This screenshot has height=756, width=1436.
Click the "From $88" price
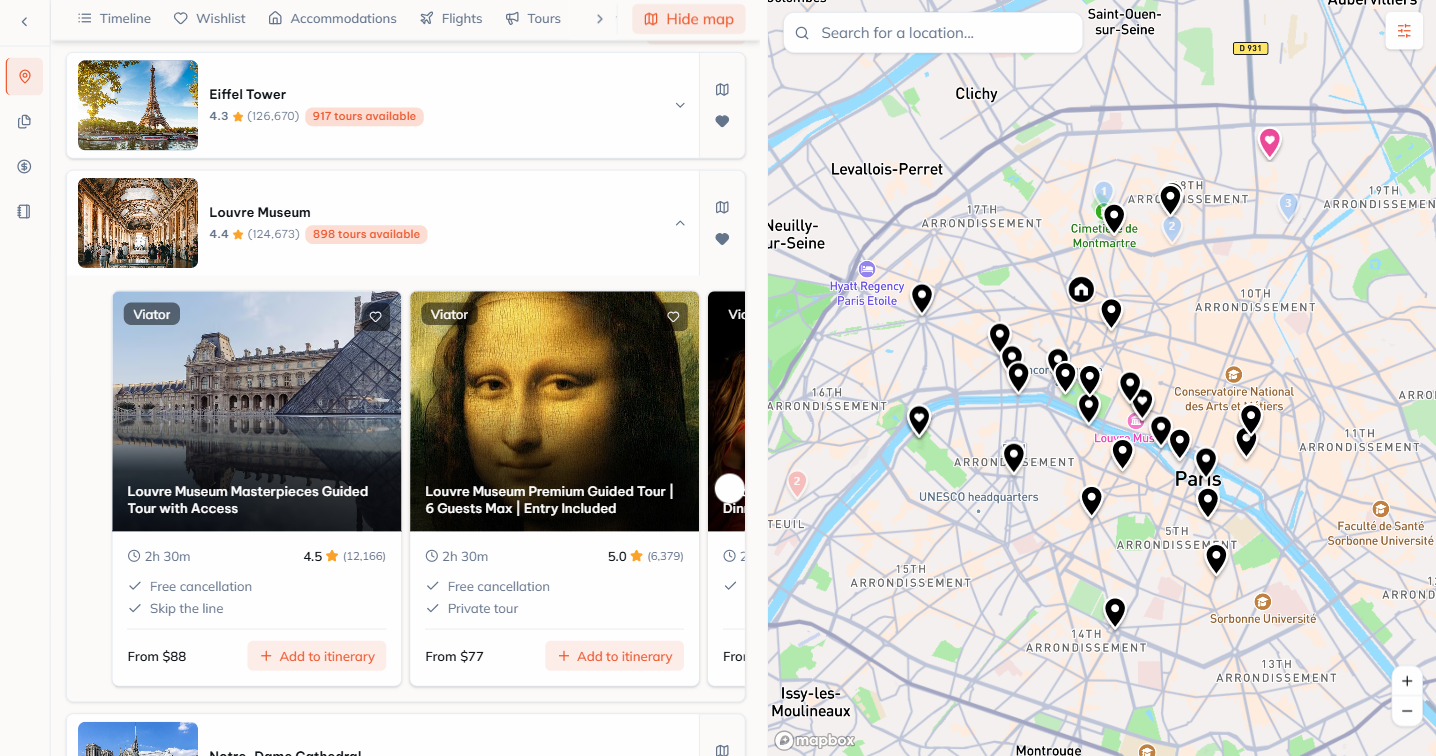[x=157, y=657]
